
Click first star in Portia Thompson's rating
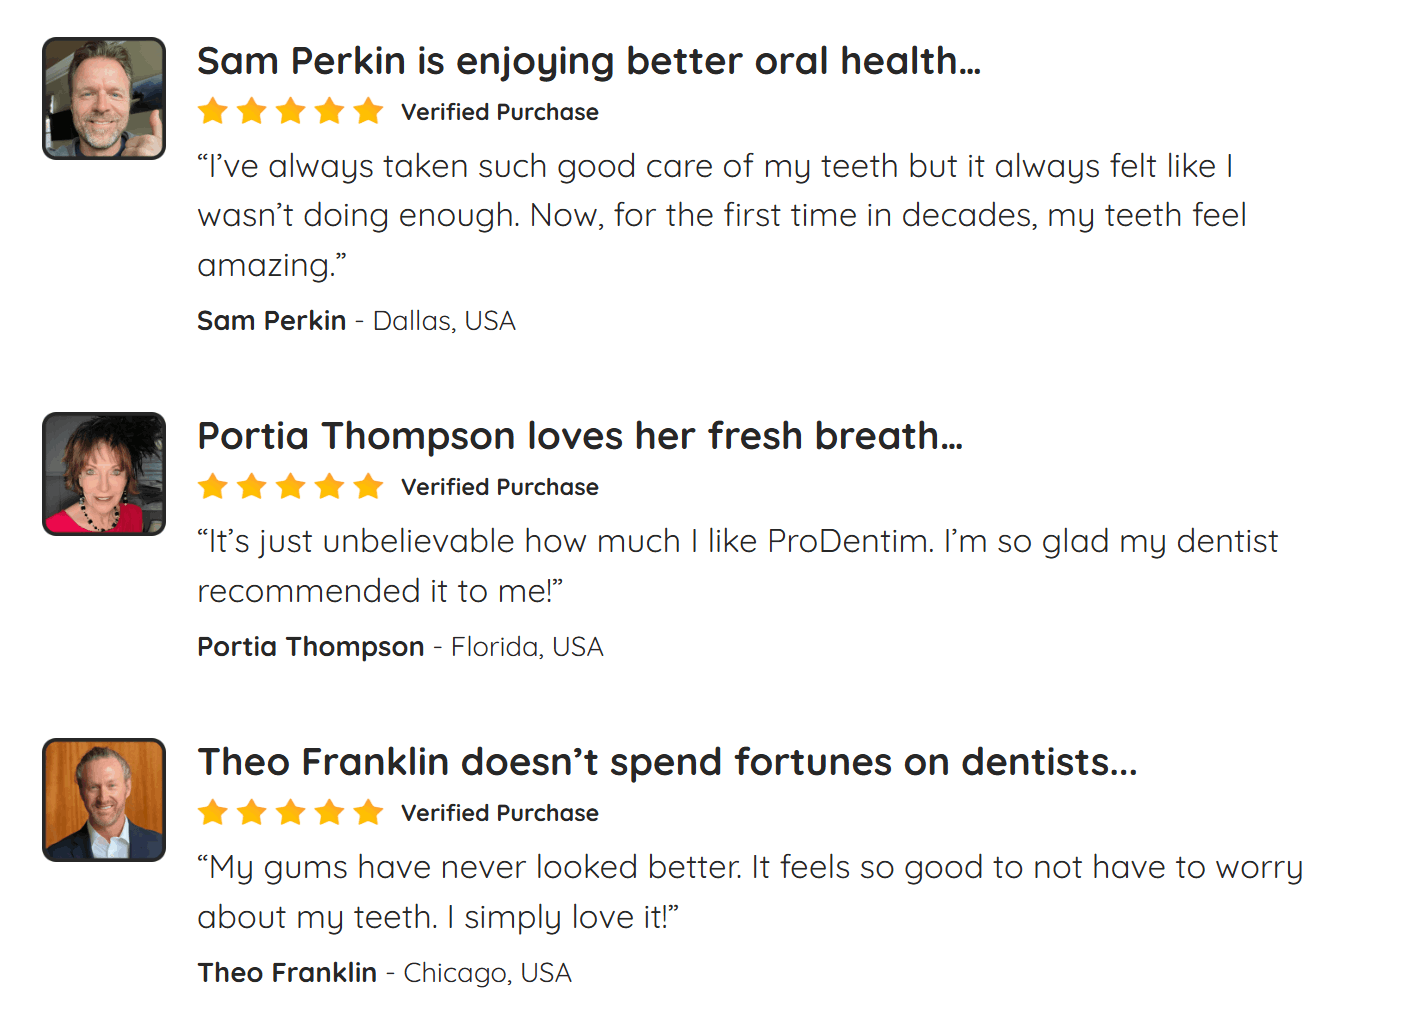click(213, 487)
